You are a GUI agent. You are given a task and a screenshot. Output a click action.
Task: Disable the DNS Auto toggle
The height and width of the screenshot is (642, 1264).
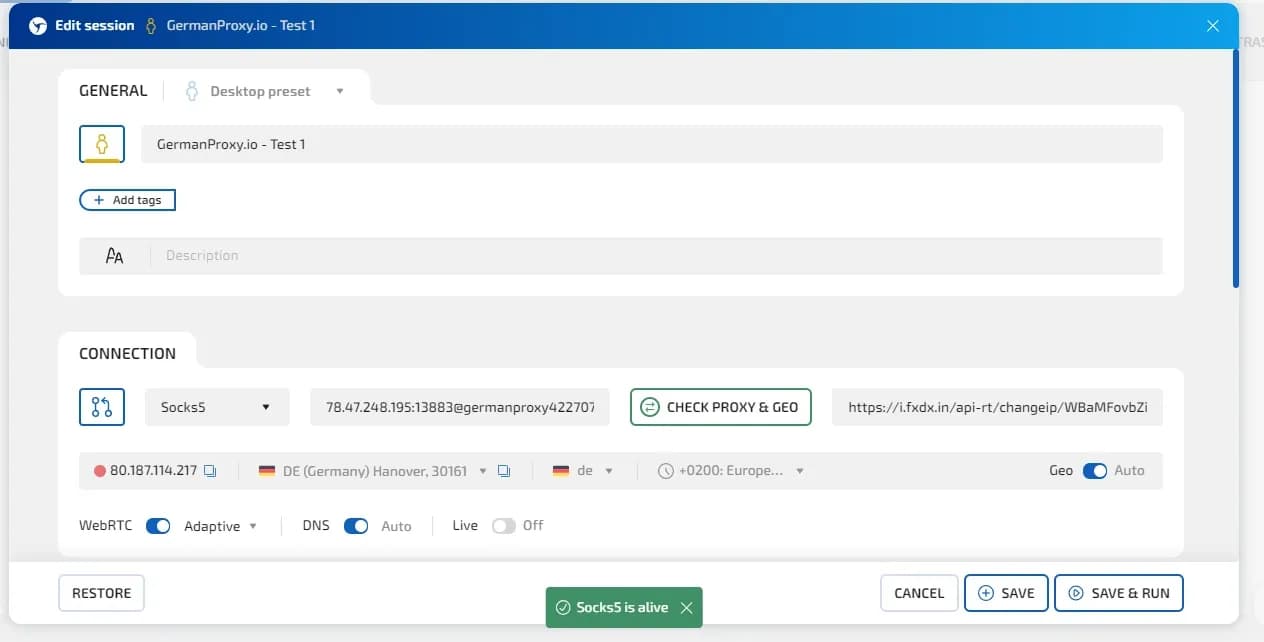(356, 525)
